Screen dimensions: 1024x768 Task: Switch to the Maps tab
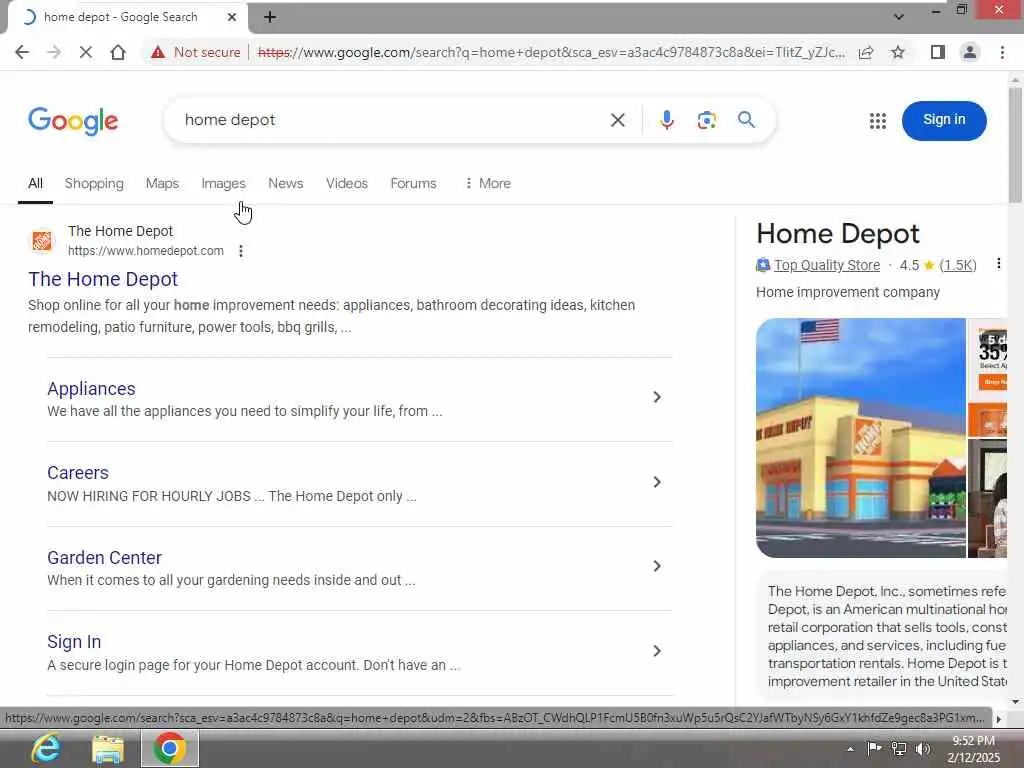[162, 184]
